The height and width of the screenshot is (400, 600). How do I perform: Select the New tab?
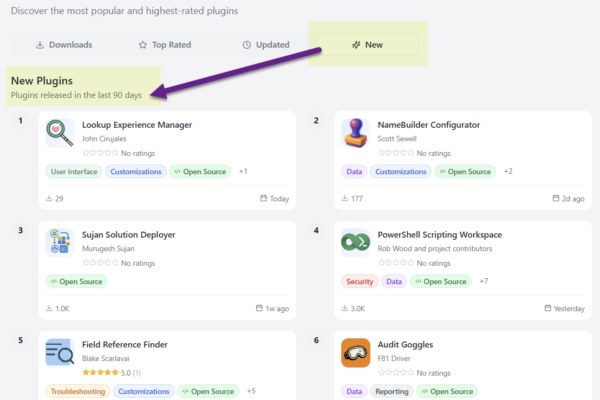[367, 45]
